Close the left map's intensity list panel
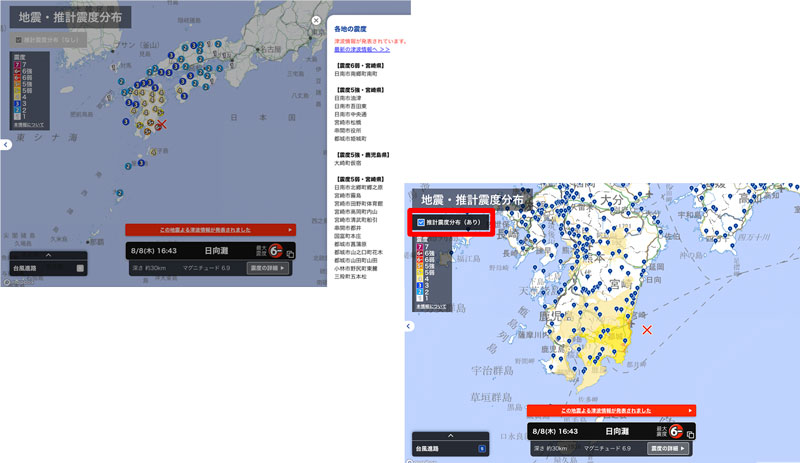This screenshot has width=800, height=463. (x=316, y=20)
